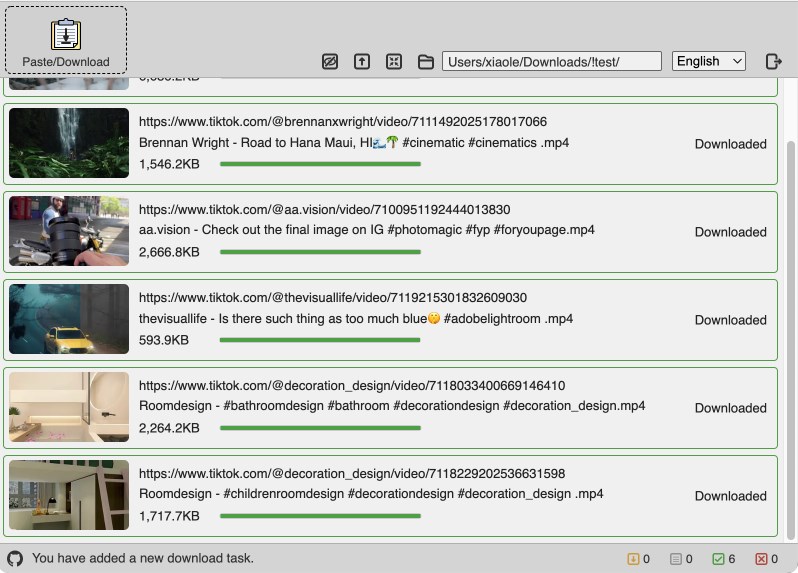Open the waterfall video thumbnail
Image resolution: width=798 pixels, height=573 pixels.
coord(69,142)
